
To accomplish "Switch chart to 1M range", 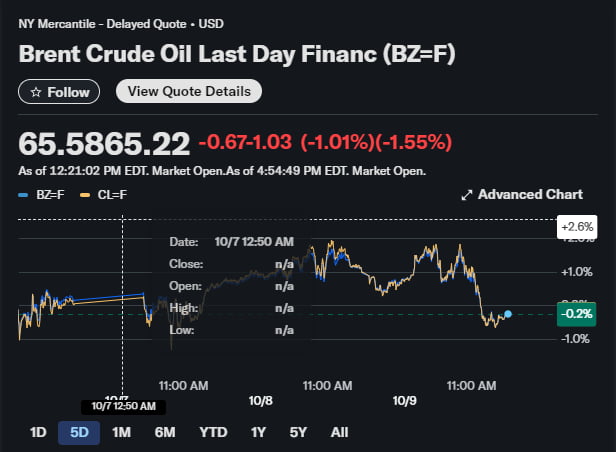I will click(x=121, y=432).
